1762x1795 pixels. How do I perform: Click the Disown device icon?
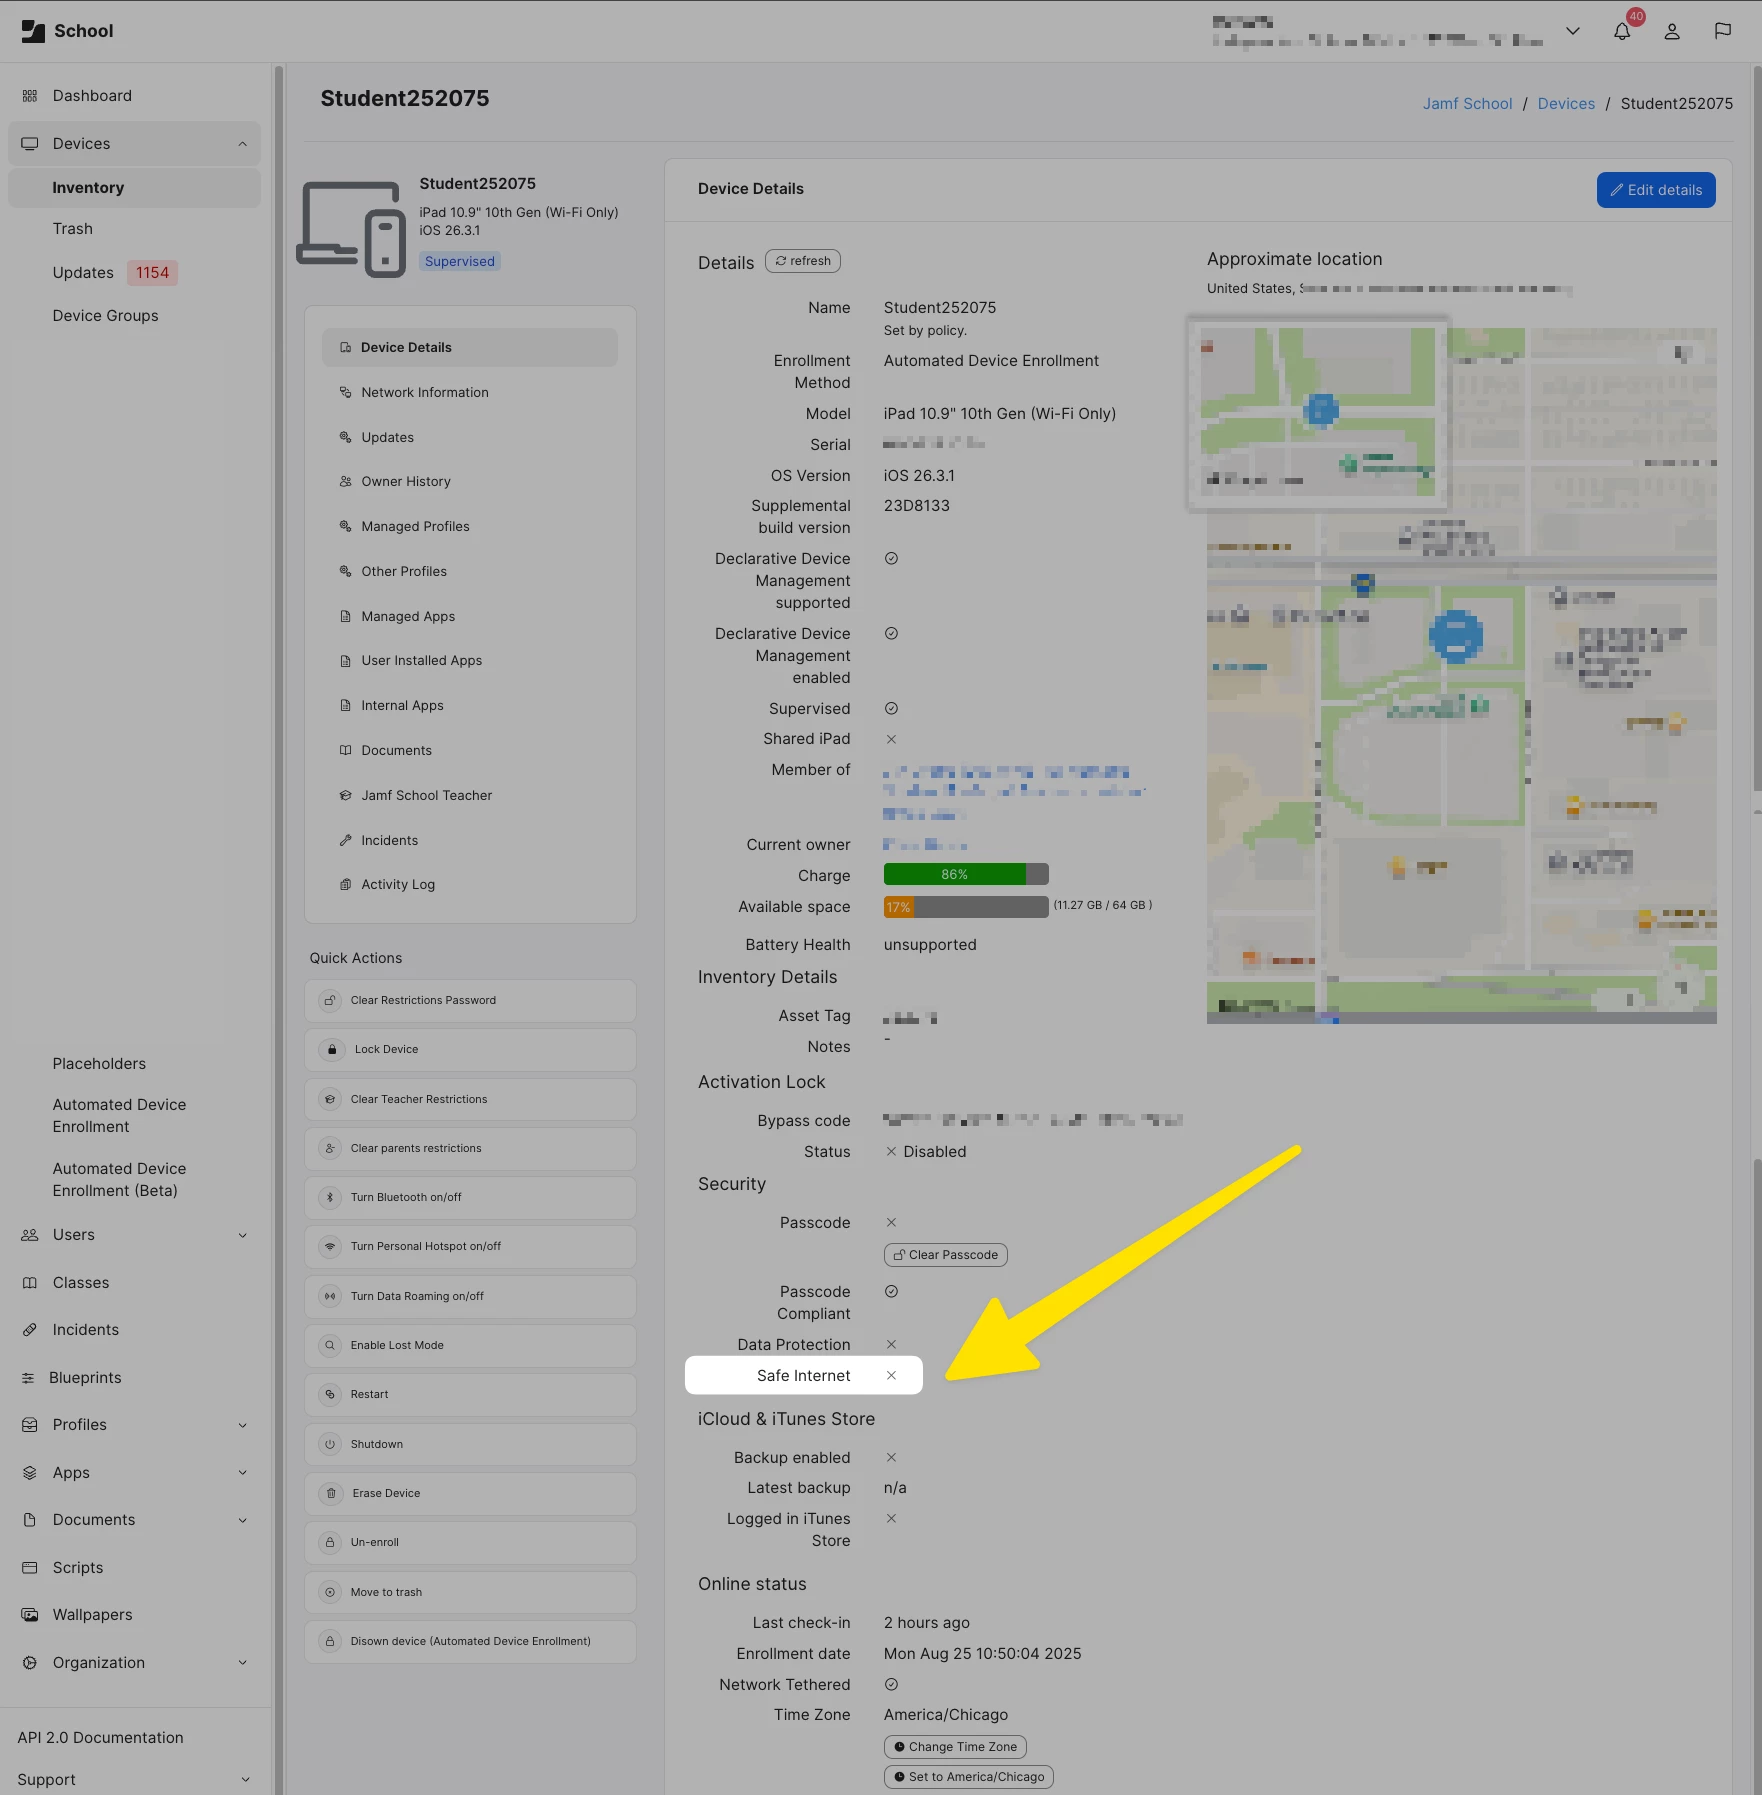(x=330, y=1641)
